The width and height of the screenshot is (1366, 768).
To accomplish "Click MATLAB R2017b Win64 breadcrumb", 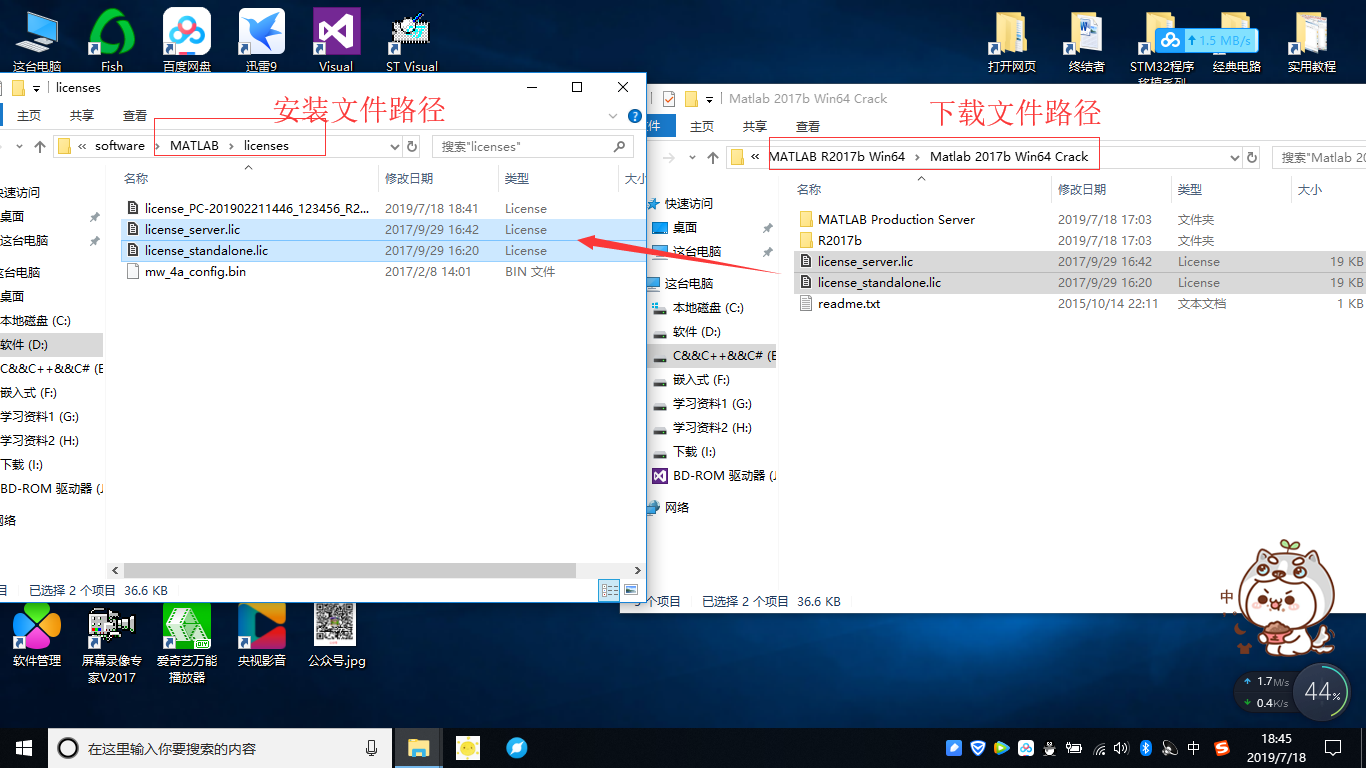I will (x=837, y=157).
